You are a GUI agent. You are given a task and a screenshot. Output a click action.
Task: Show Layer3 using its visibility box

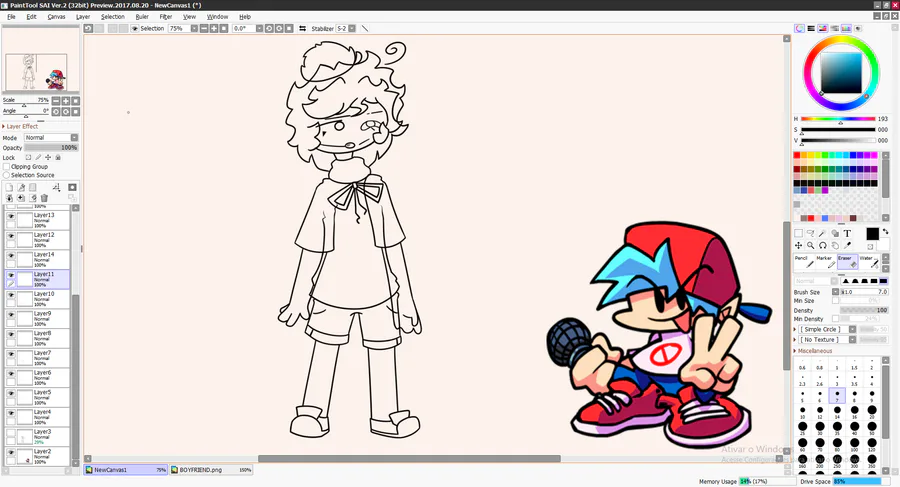pos(11,432)
